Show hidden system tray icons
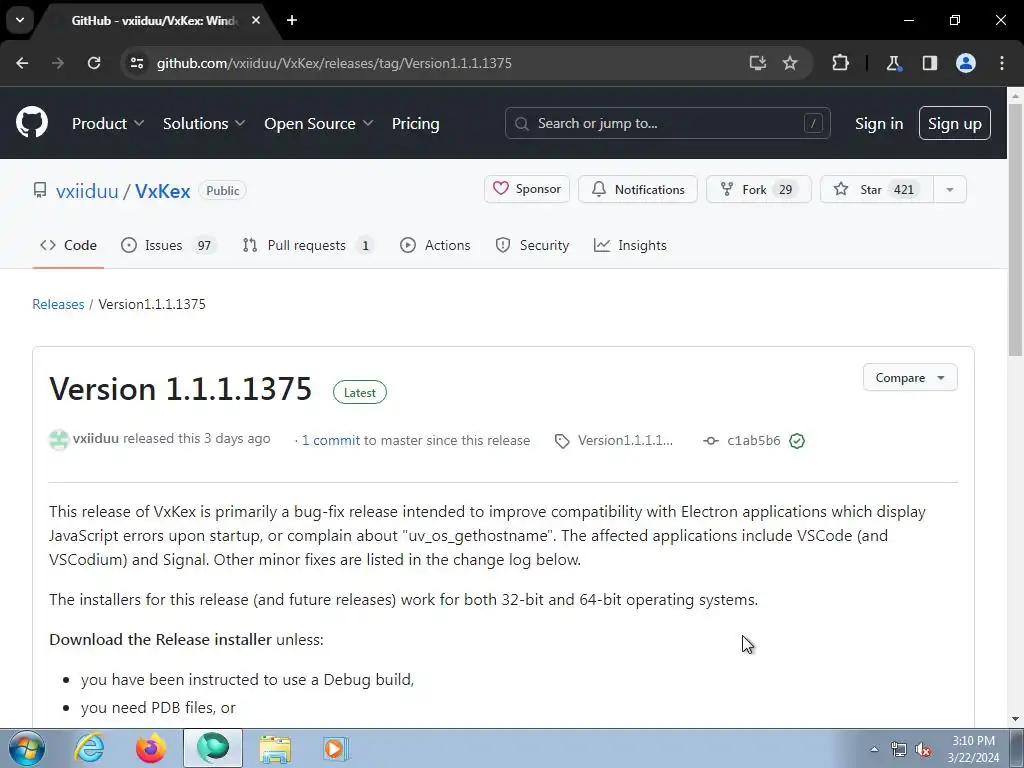1024x768 pixels. 874,750
